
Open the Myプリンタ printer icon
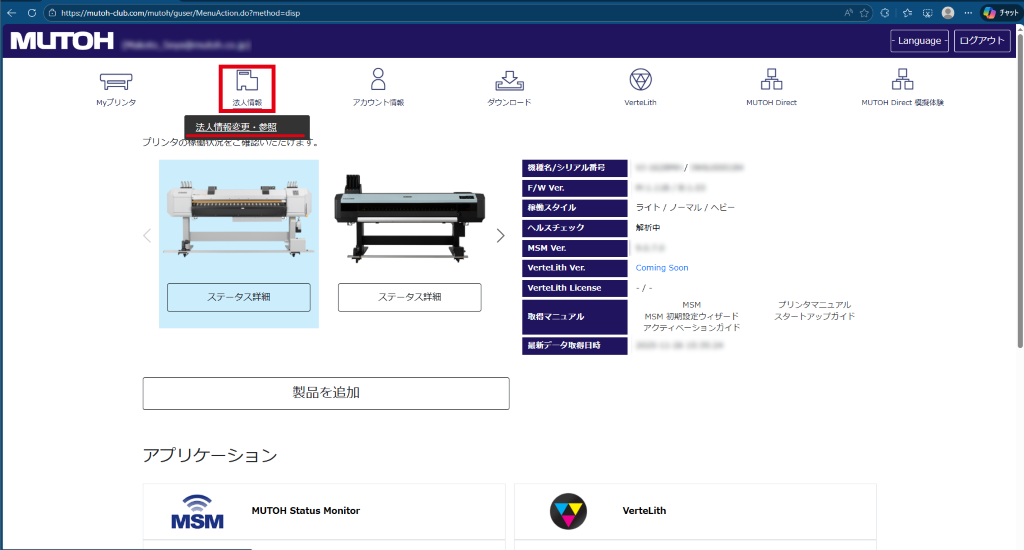tap(116, 82)
